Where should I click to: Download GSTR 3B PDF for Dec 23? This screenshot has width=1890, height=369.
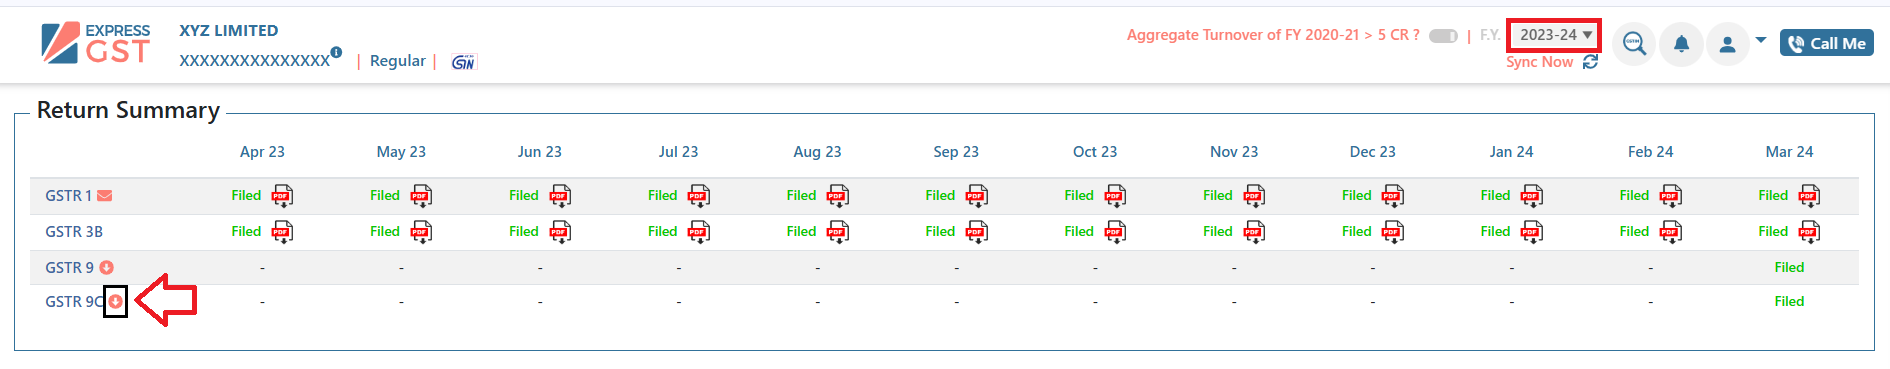1393,232
